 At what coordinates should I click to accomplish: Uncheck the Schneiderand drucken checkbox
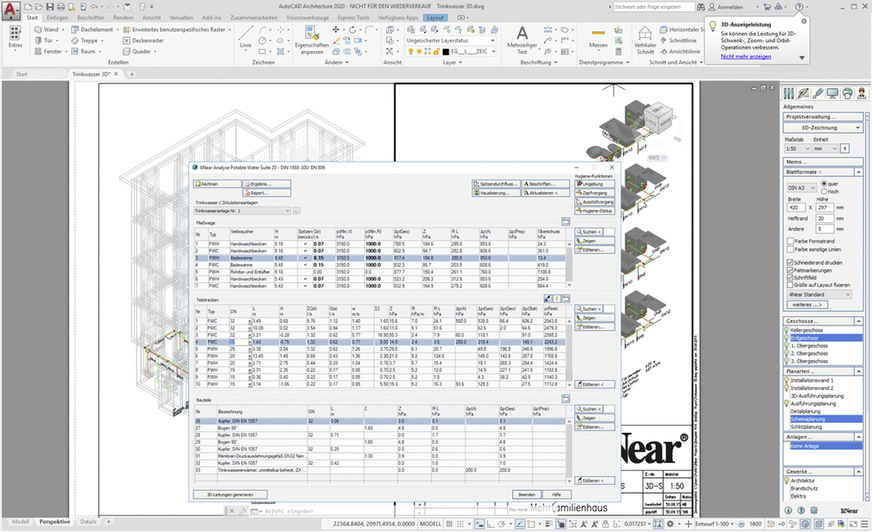[x=791, y=261]
